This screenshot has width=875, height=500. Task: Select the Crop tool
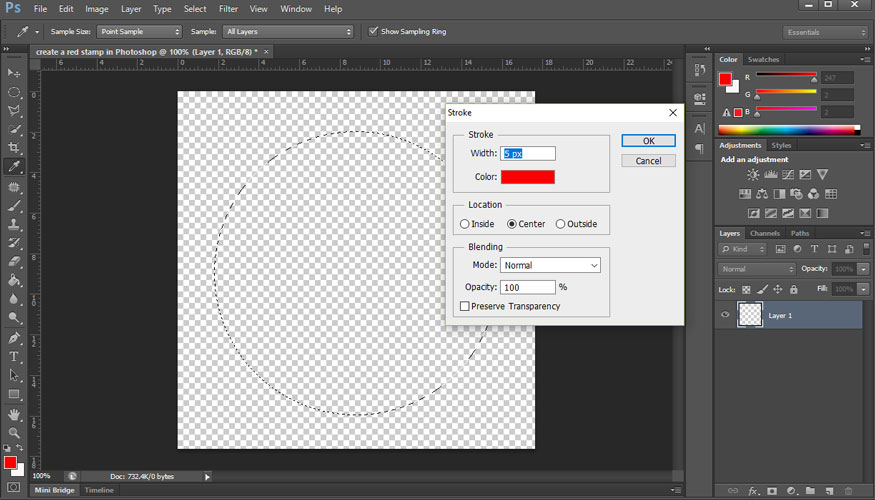point(14,148)
